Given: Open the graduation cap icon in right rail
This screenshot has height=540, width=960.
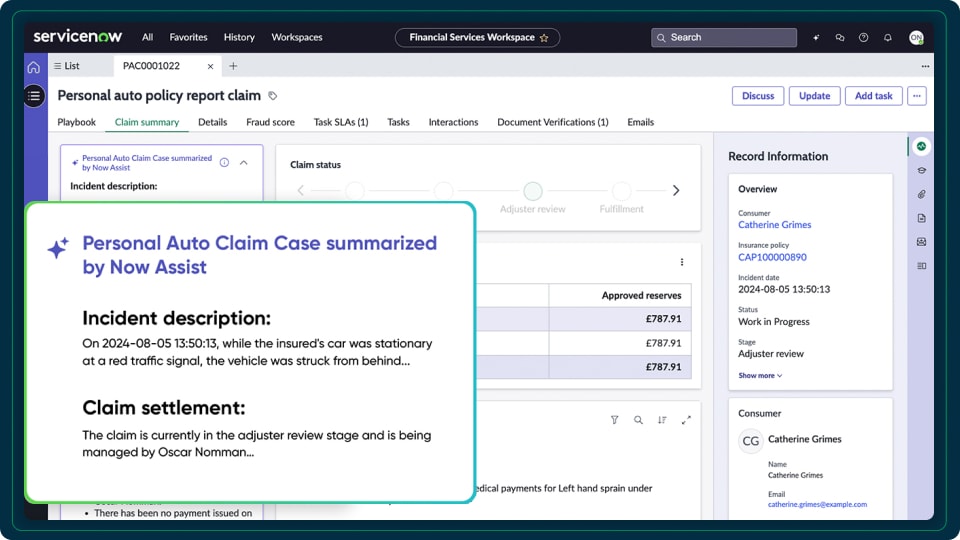Looking at the screenshot, I should pyautogui.click(x=921, y=170).
